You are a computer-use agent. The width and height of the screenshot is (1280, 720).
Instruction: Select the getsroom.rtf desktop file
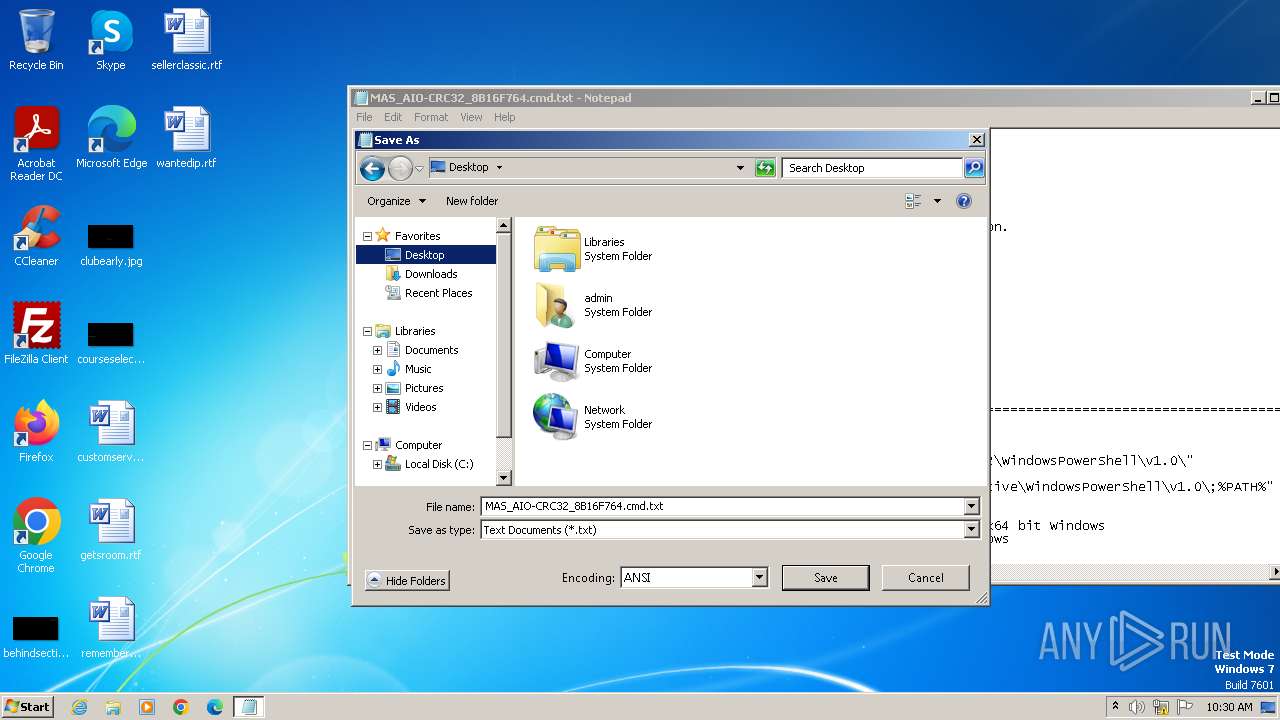coord(111,530)
